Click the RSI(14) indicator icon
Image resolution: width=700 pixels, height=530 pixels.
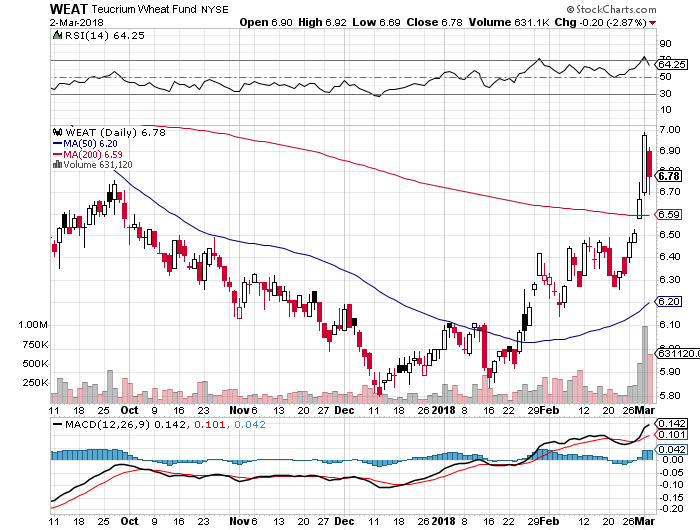pyautogui.click(x=57, y=35)
